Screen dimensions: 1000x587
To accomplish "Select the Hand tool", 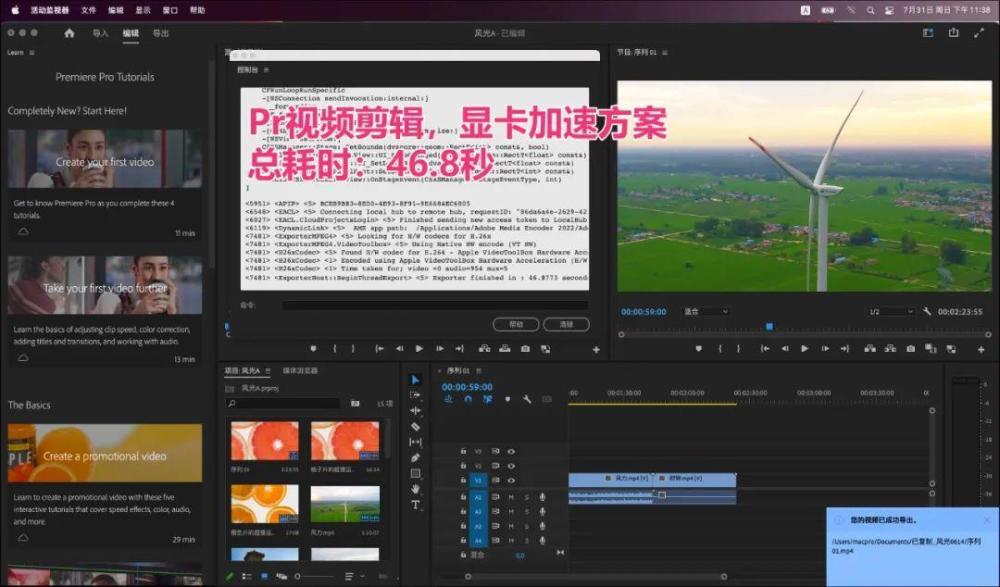I will (x=416, y=489).
